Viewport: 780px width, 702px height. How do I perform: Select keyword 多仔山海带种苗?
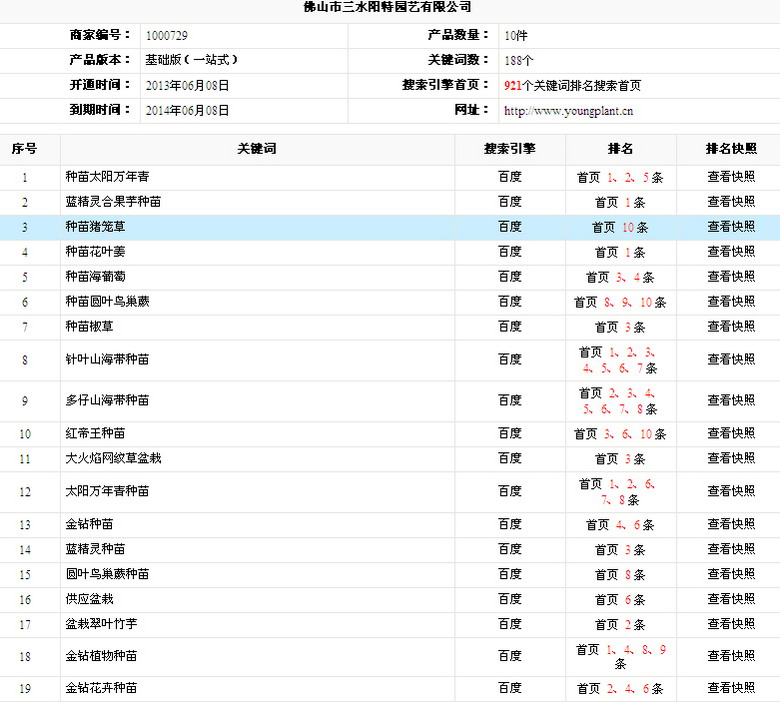pyautogui.click(x=107, y=401)
